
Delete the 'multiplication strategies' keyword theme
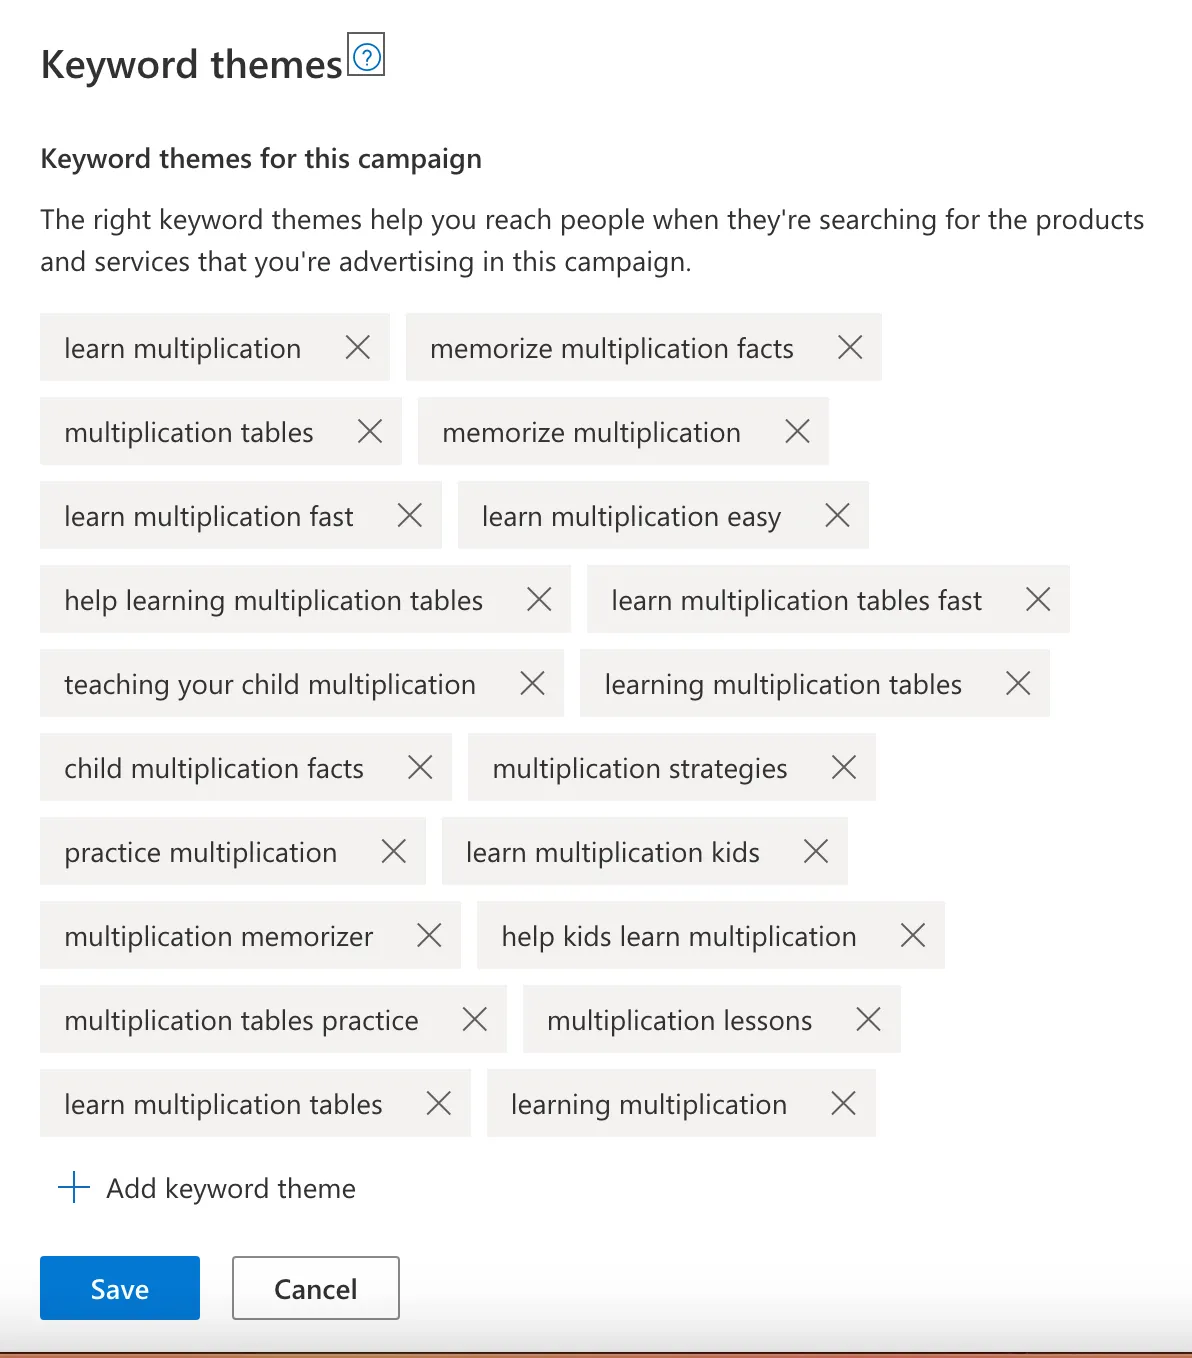[844, 767]
